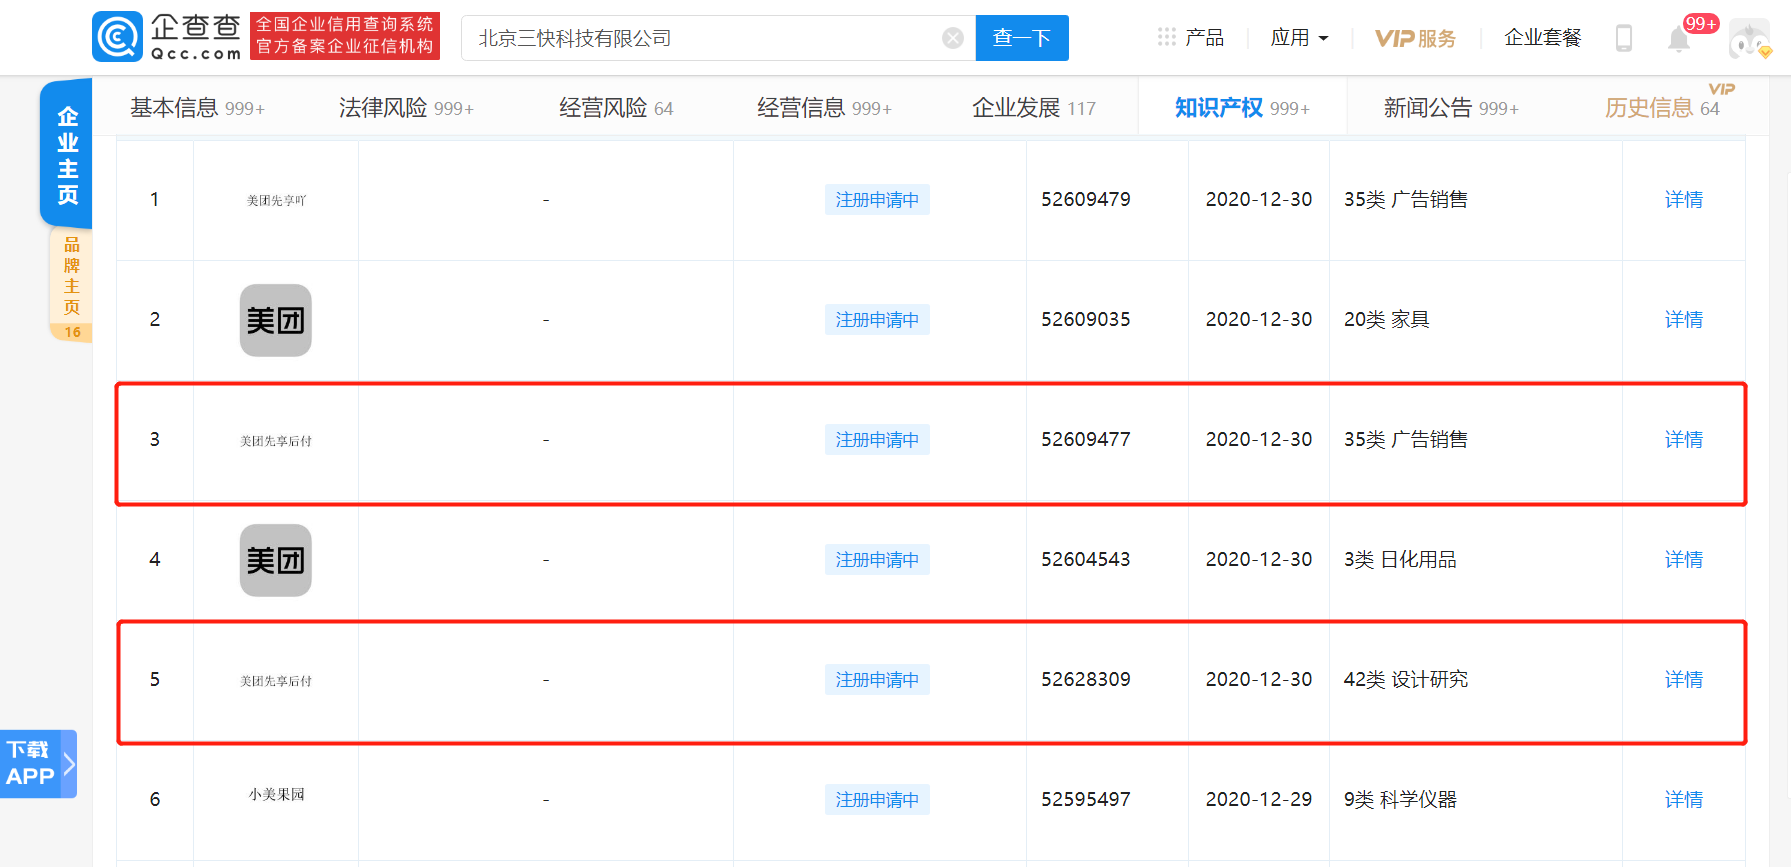Open 详情 for trademark 52628309
Viewport: 1791px width, 867px height.
click(1684, 680)
